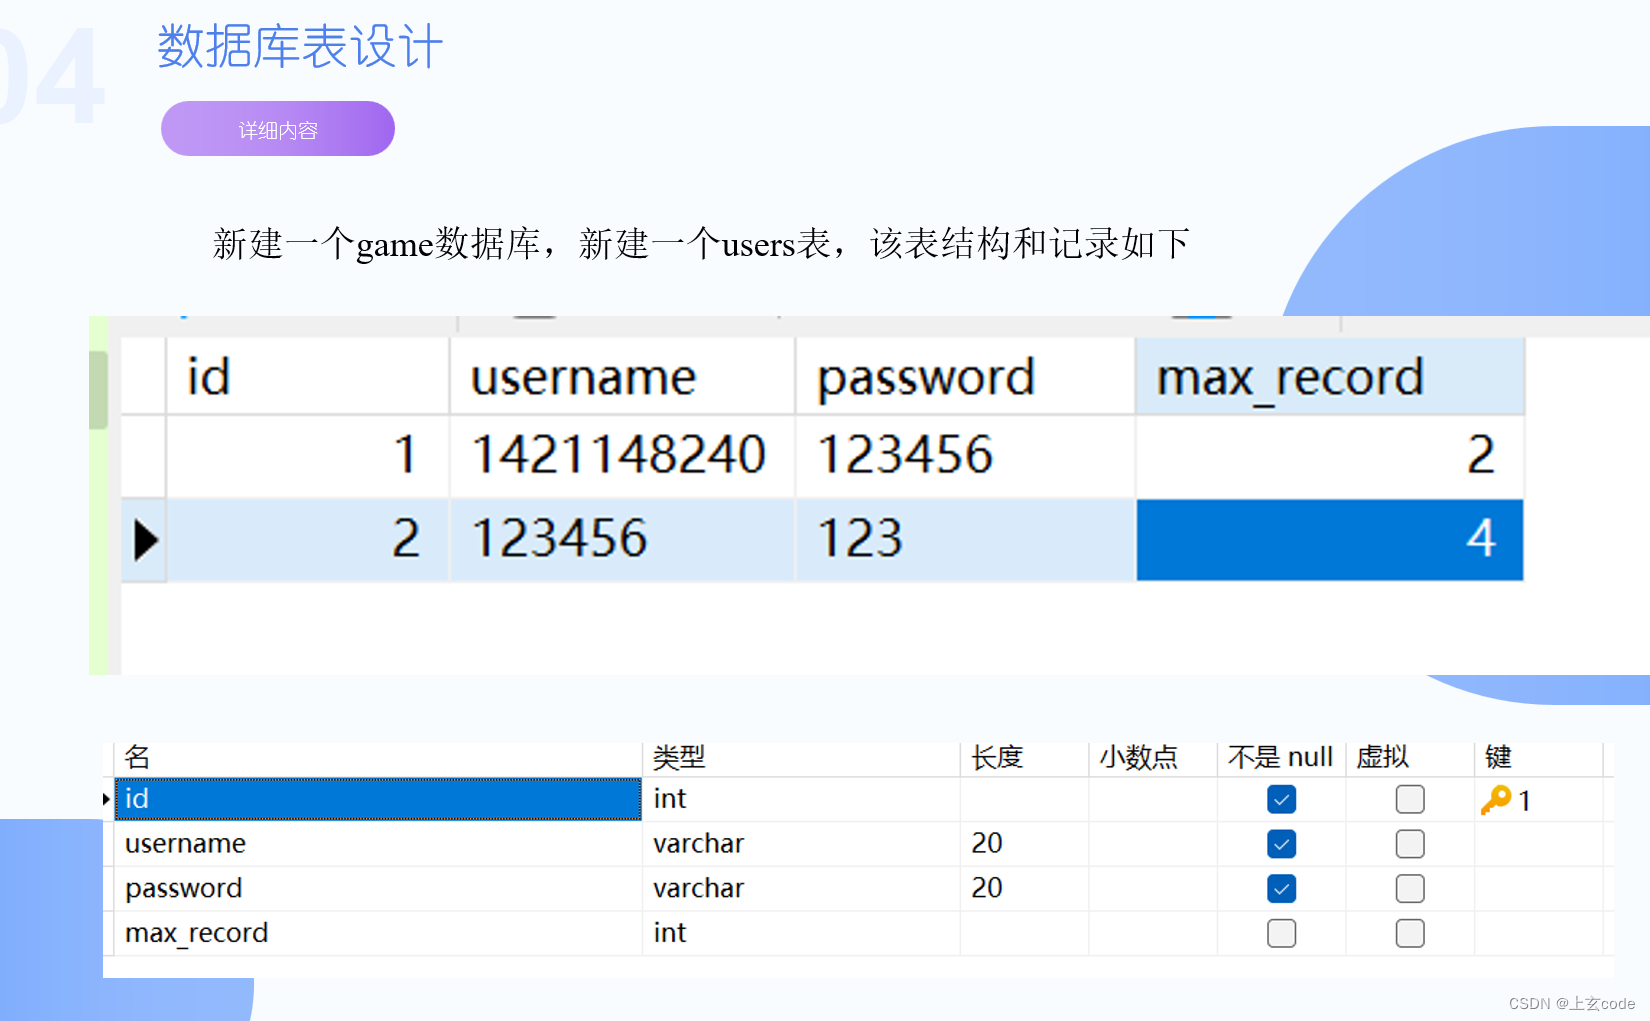Enable the 虚拟 checkbox for password field

(x=1410, y=888)
